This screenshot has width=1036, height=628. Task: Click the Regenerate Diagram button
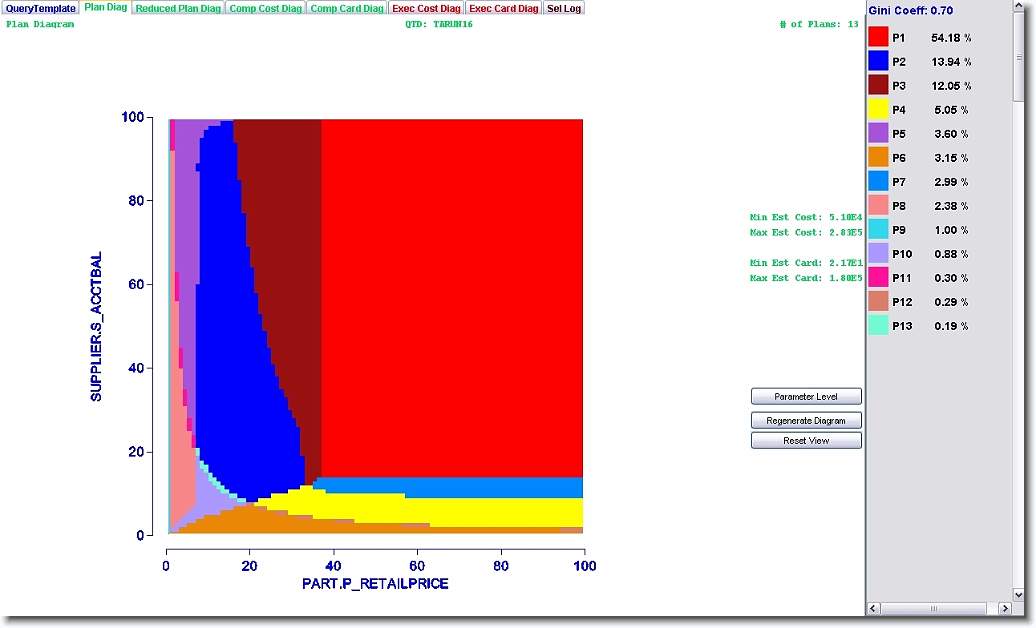tap(806, 420)
